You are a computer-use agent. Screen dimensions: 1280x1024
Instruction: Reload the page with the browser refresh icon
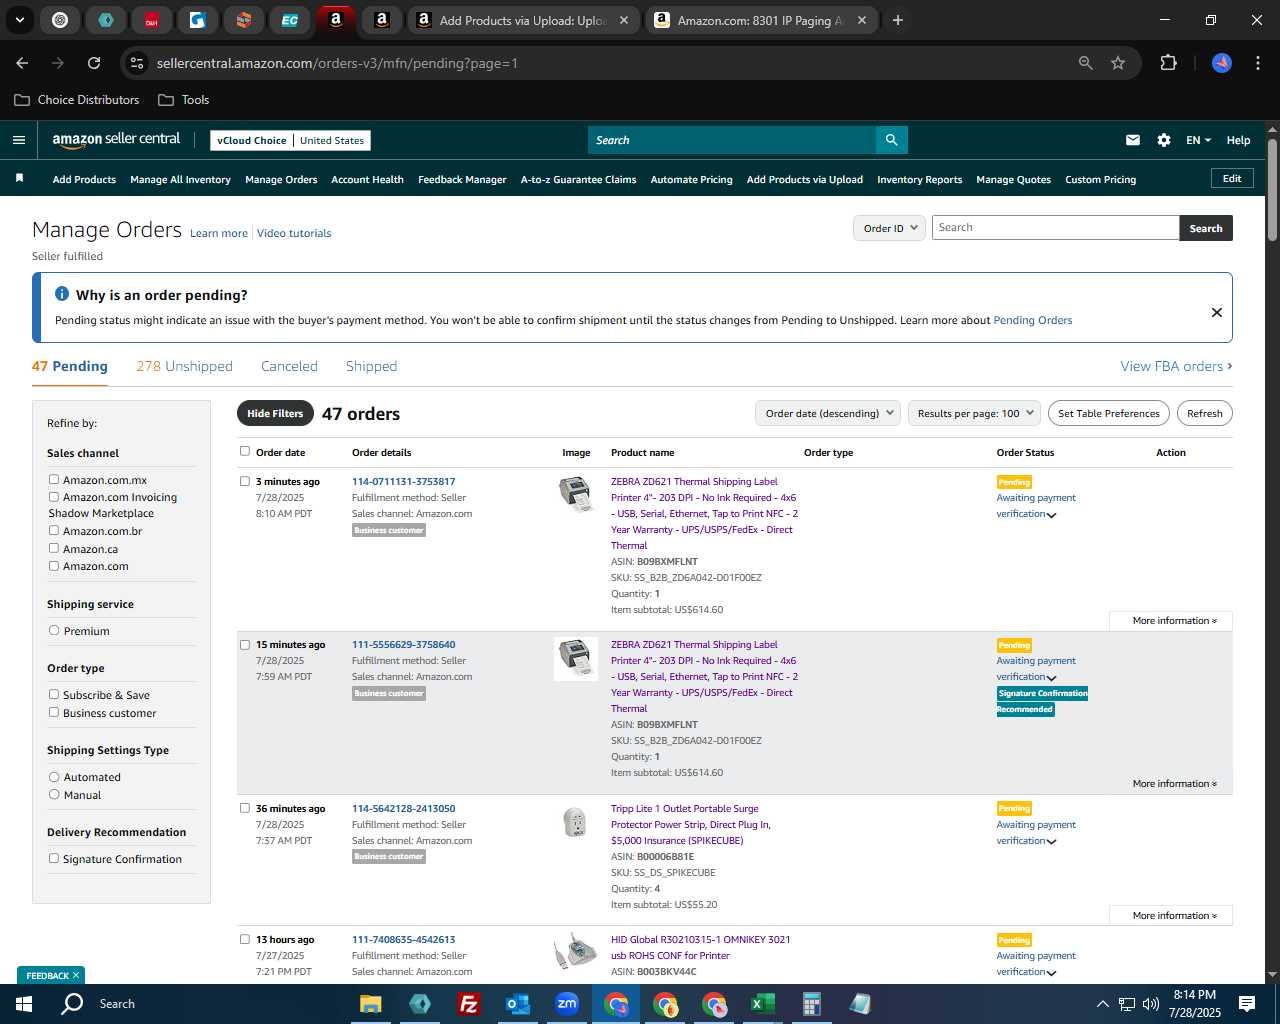pyautogui.click(x=94, y=63)
